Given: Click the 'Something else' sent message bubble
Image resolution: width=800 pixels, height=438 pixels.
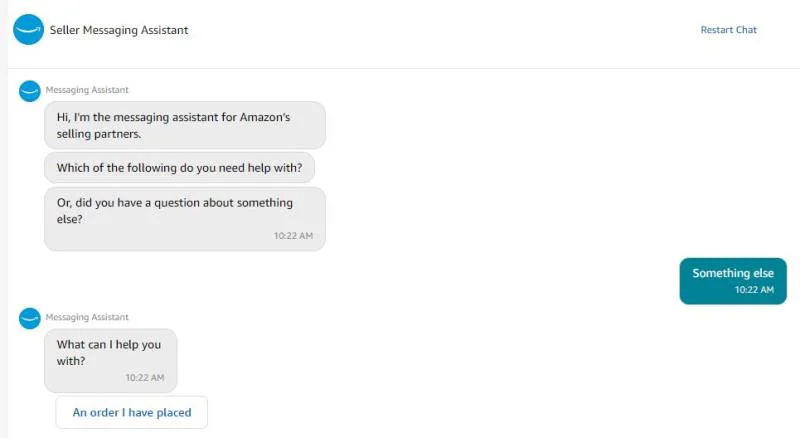Looking at the screenshot, I should [x=733, y=281].
